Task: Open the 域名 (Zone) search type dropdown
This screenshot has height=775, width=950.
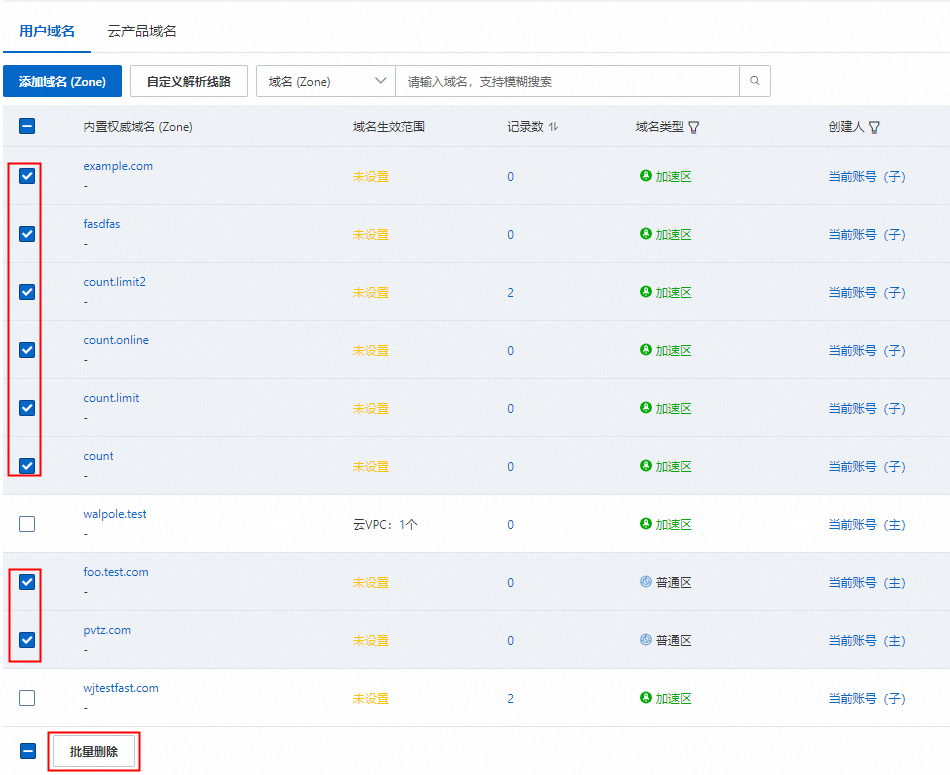Action: point(326,81)
